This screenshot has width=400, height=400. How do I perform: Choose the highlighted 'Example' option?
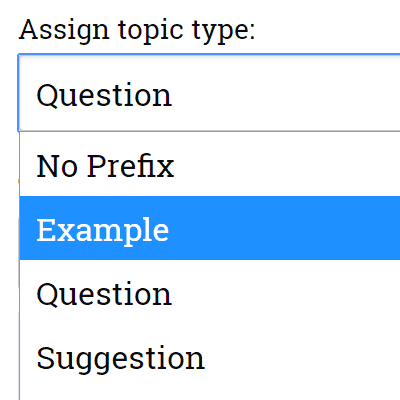pyautogui.click(x=210, y=228)
